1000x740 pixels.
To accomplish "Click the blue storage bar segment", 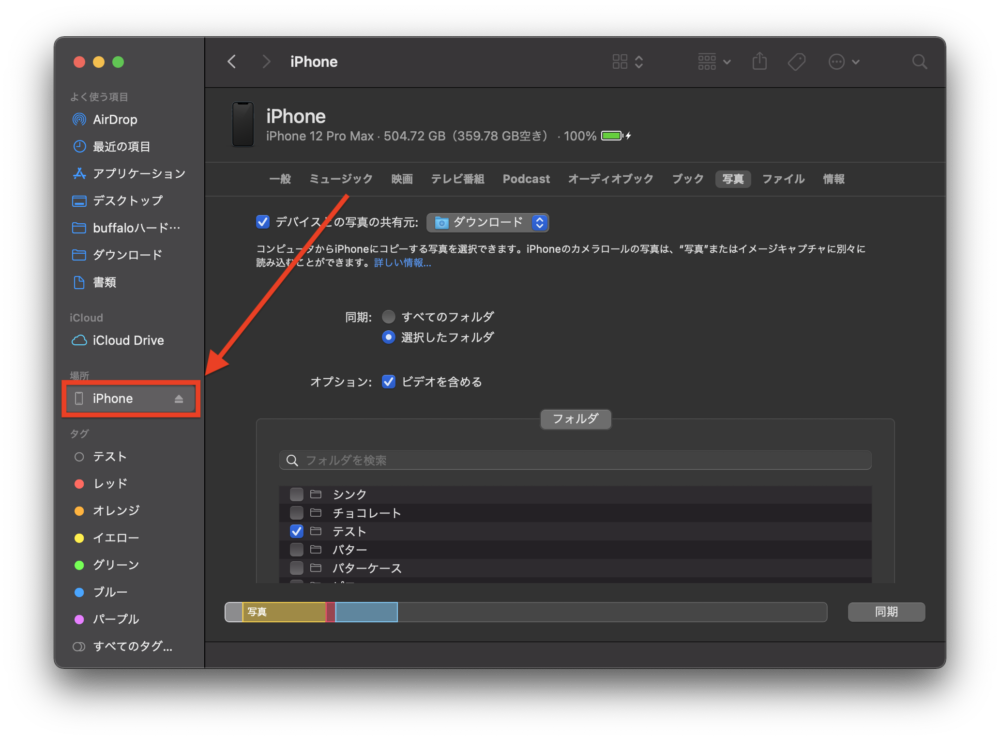I will [367, 612].
